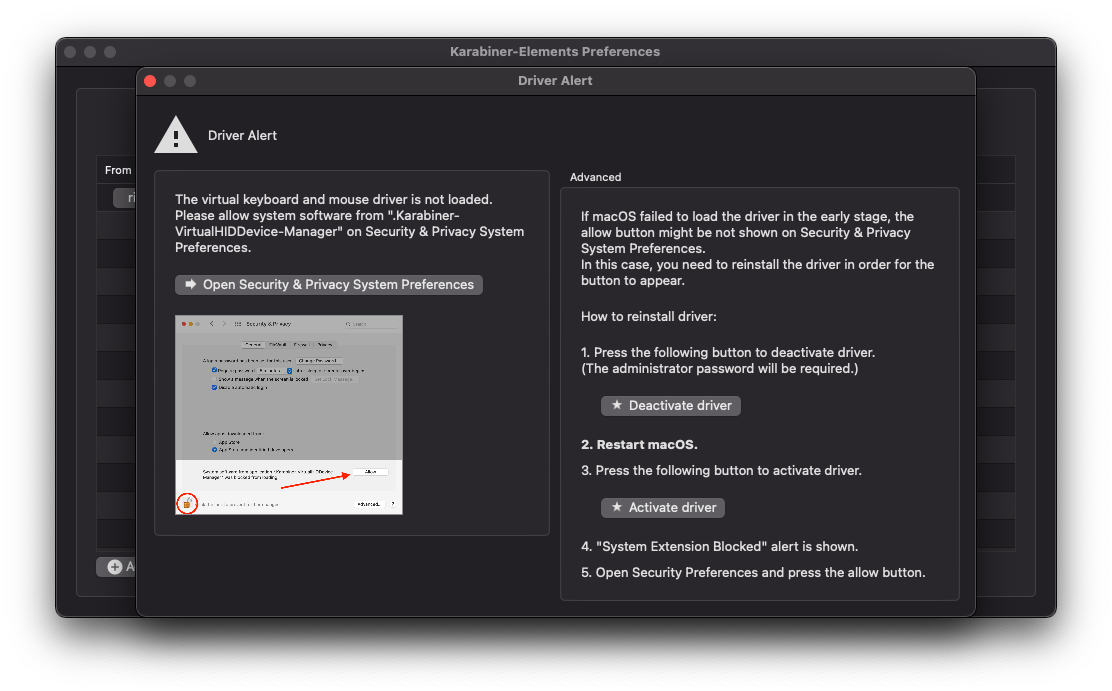
Task: Click the '1. Press the following button to deactivate driver.' text
Action: coord(728,353)
